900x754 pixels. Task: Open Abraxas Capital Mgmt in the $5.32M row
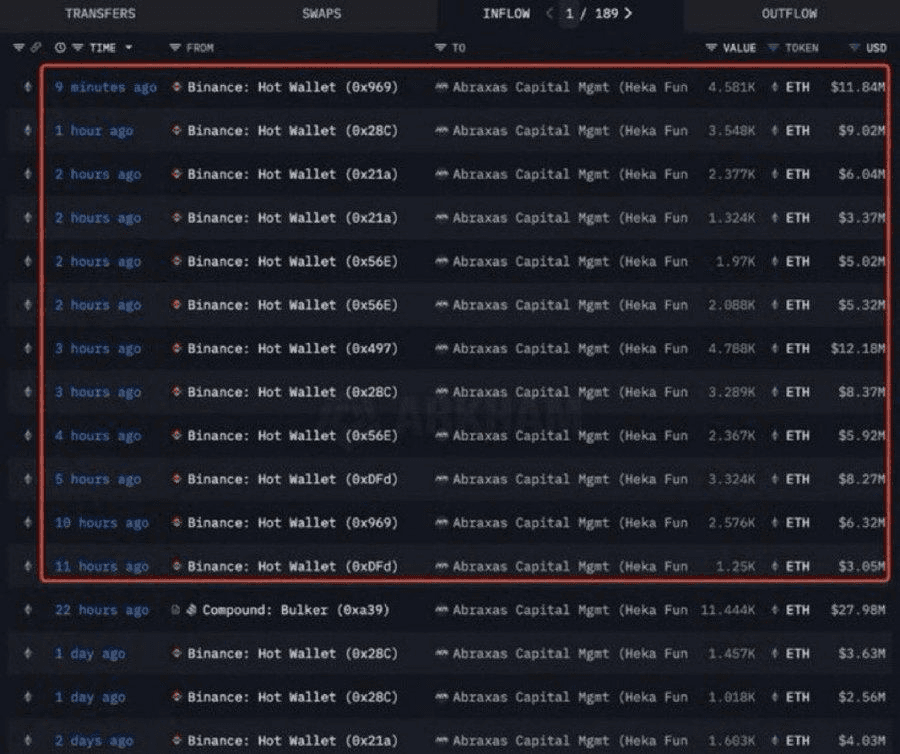click(570, 305)
